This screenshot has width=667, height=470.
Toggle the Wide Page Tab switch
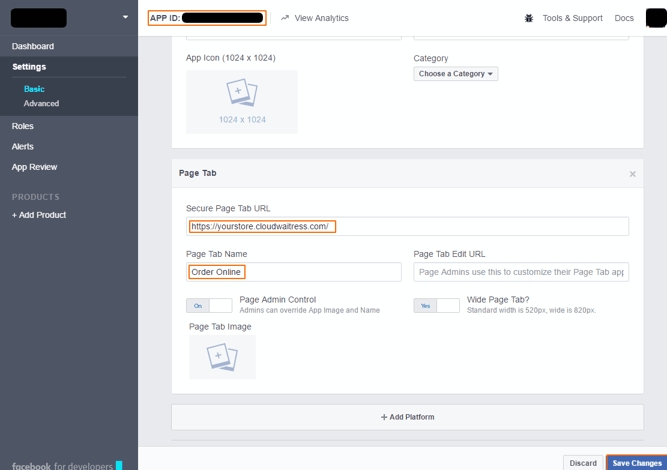coord(436,305)
